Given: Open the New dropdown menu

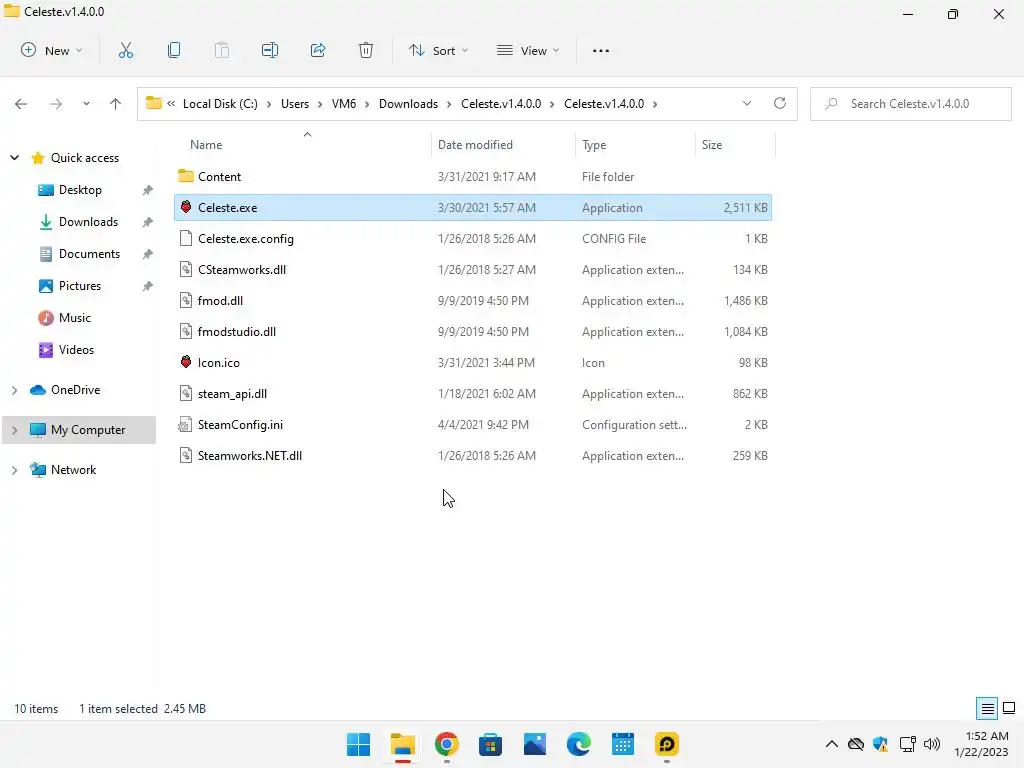Looking at the screenshot, I should click(x=52, y=50).
